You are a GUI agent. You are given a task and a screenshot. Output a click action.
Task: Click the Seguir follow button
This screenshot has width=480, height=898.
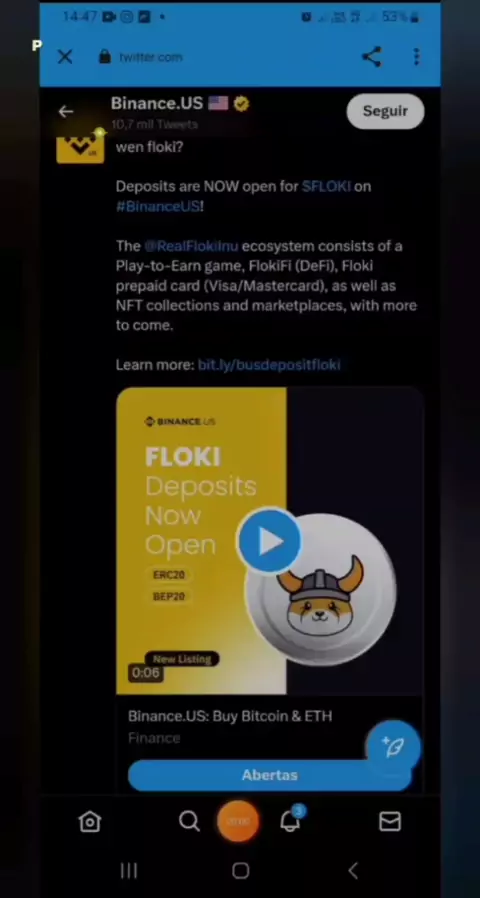click(x=385, y=111)
